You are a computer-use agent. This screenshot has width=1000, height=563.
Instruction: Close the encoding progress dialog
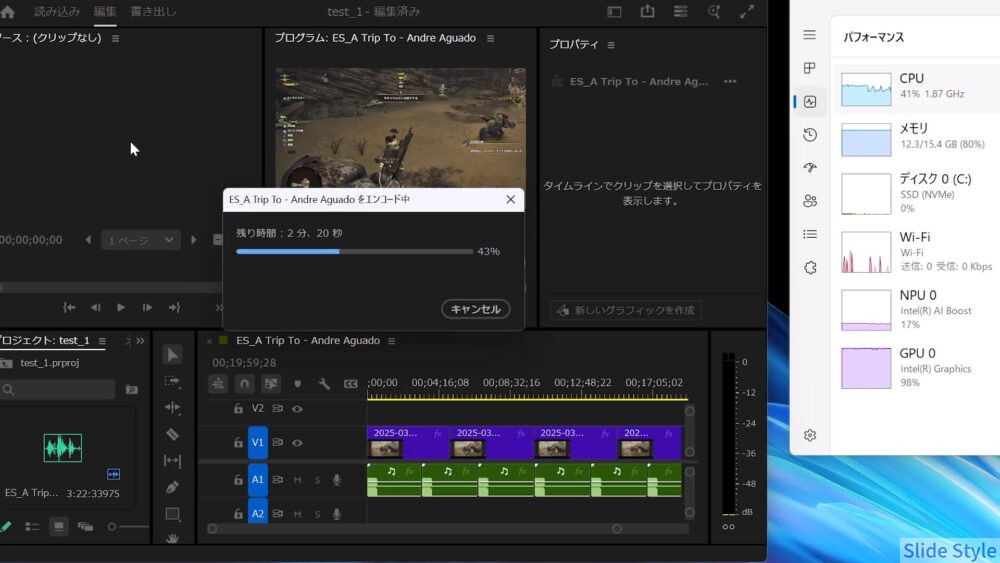point(510,200)
